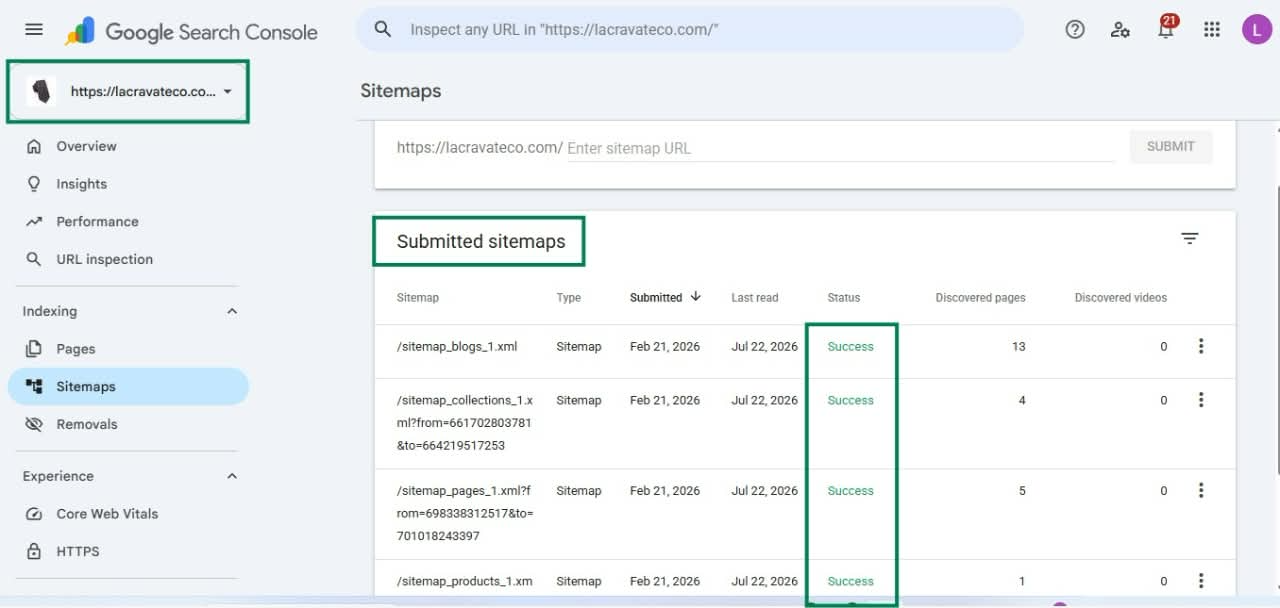Click the search magnifier icon in URL bar
The width and height of the screenshot is (1280, 608).
pyautogui.click(x=382, y=30)
